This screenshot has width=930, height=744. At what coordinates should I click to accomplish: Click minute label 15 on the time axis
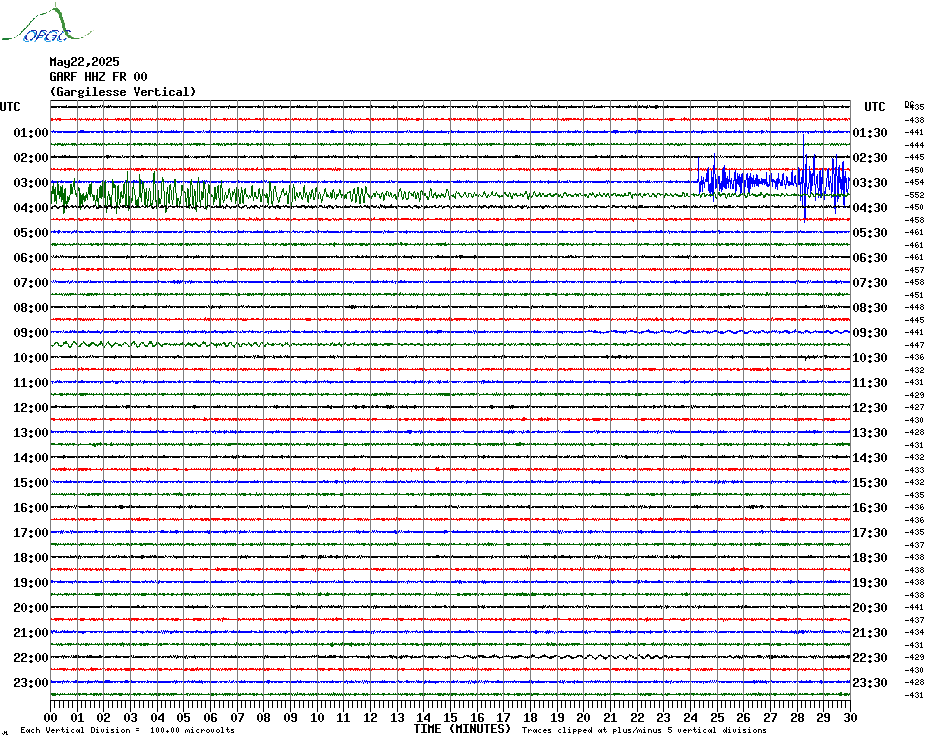click(451, 717)
